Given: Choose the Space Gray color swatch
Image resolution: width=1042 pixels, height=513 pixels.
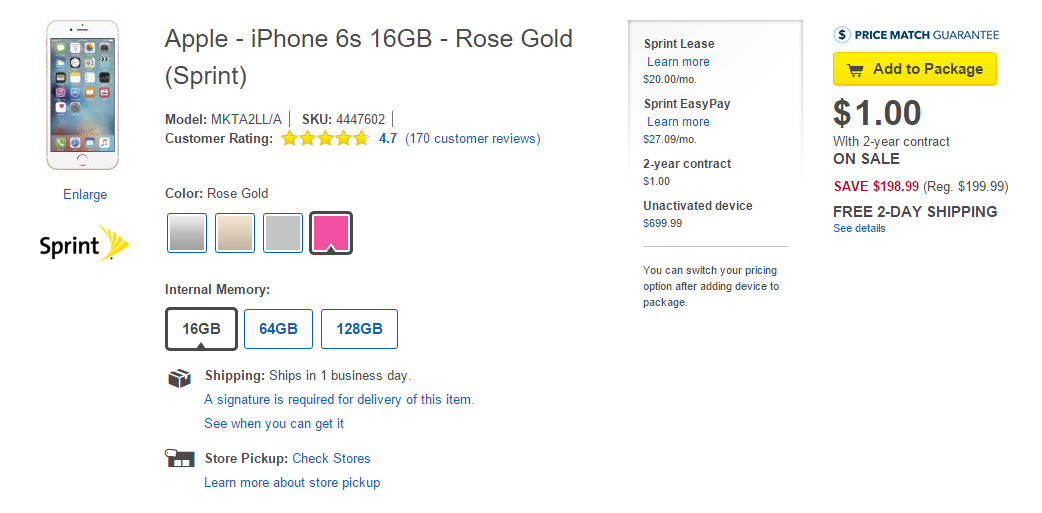Looking at the screenshot, I should coord(187,233).
